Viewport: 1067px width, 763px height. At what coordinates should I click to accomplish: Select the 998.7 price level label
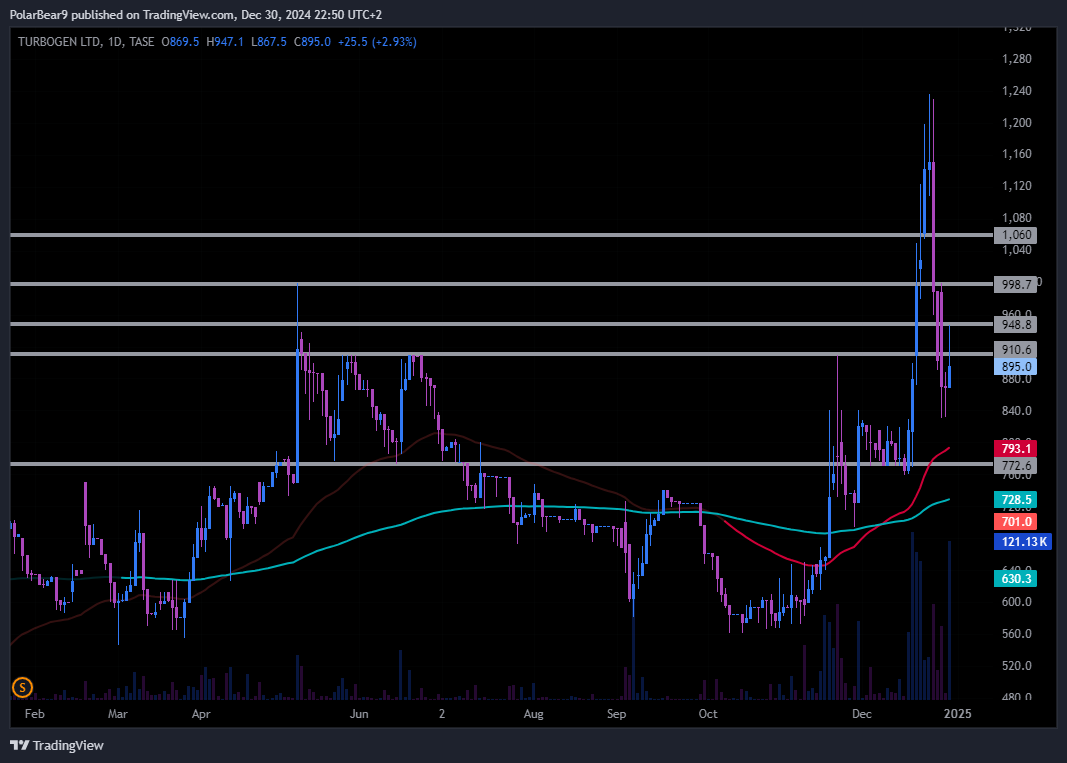(1015, 284)
